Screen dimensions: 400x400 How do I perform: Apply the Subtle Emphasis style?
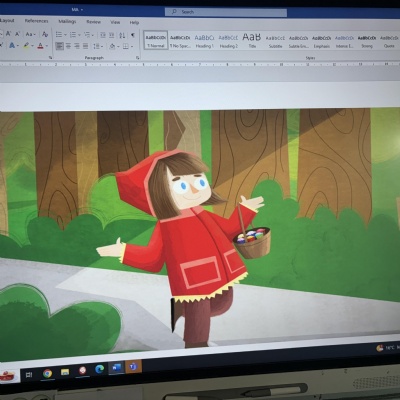[298, 42]
